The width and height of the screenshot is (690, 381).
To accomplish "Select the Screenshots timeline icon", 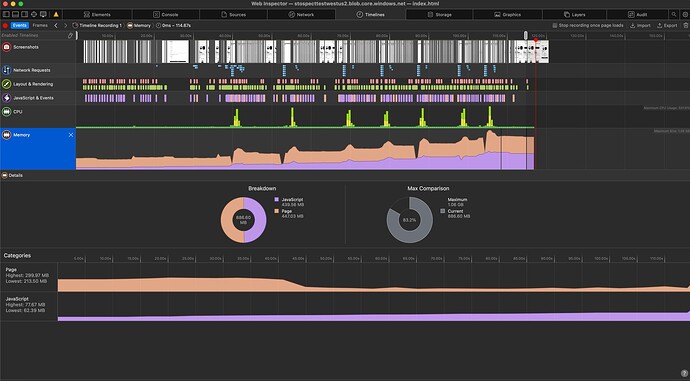I will click(7, 47).
